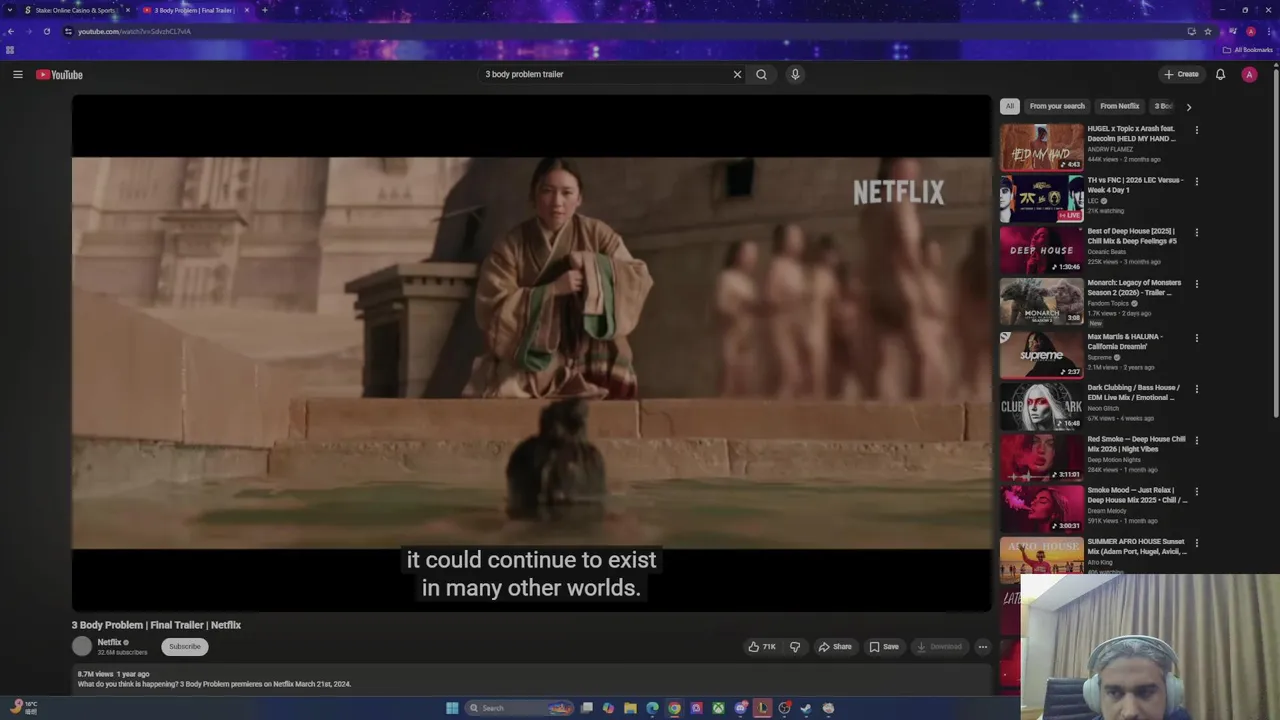Open League of Legends taskbar icon
The image size is (1280, 720).
point(763,708)
